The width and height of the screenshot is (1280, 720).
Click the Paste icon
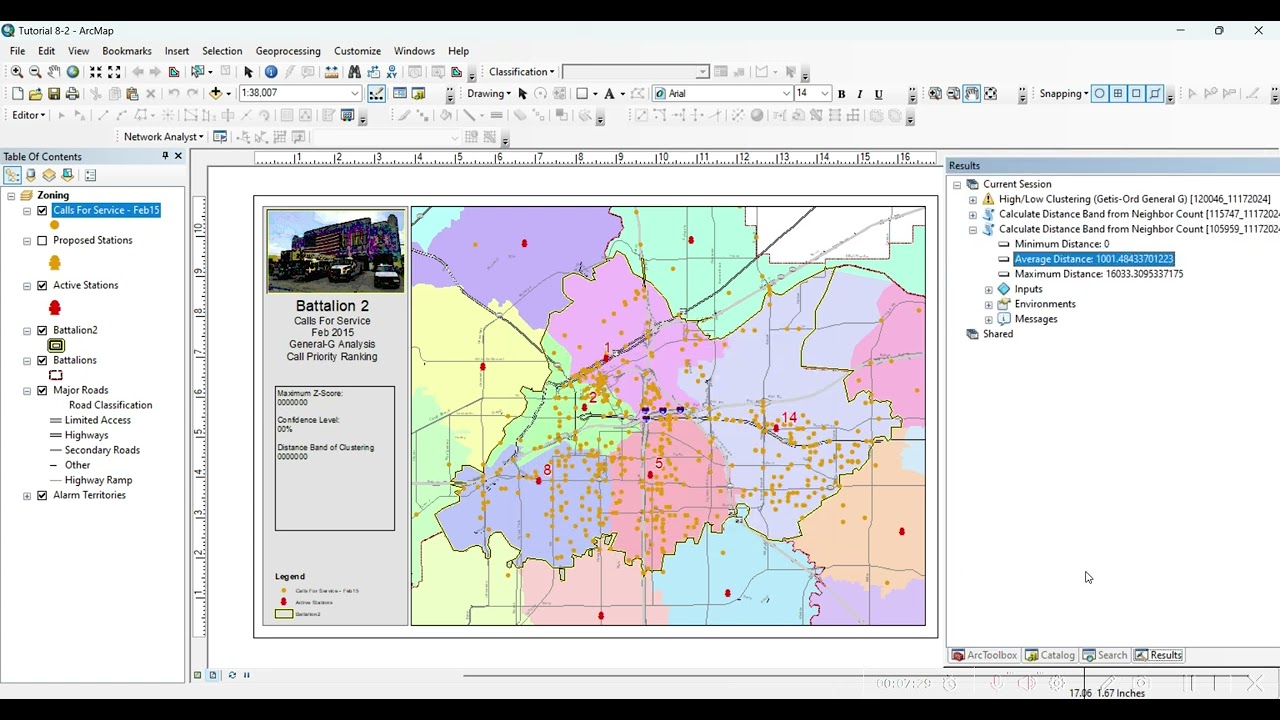(132, 94)
